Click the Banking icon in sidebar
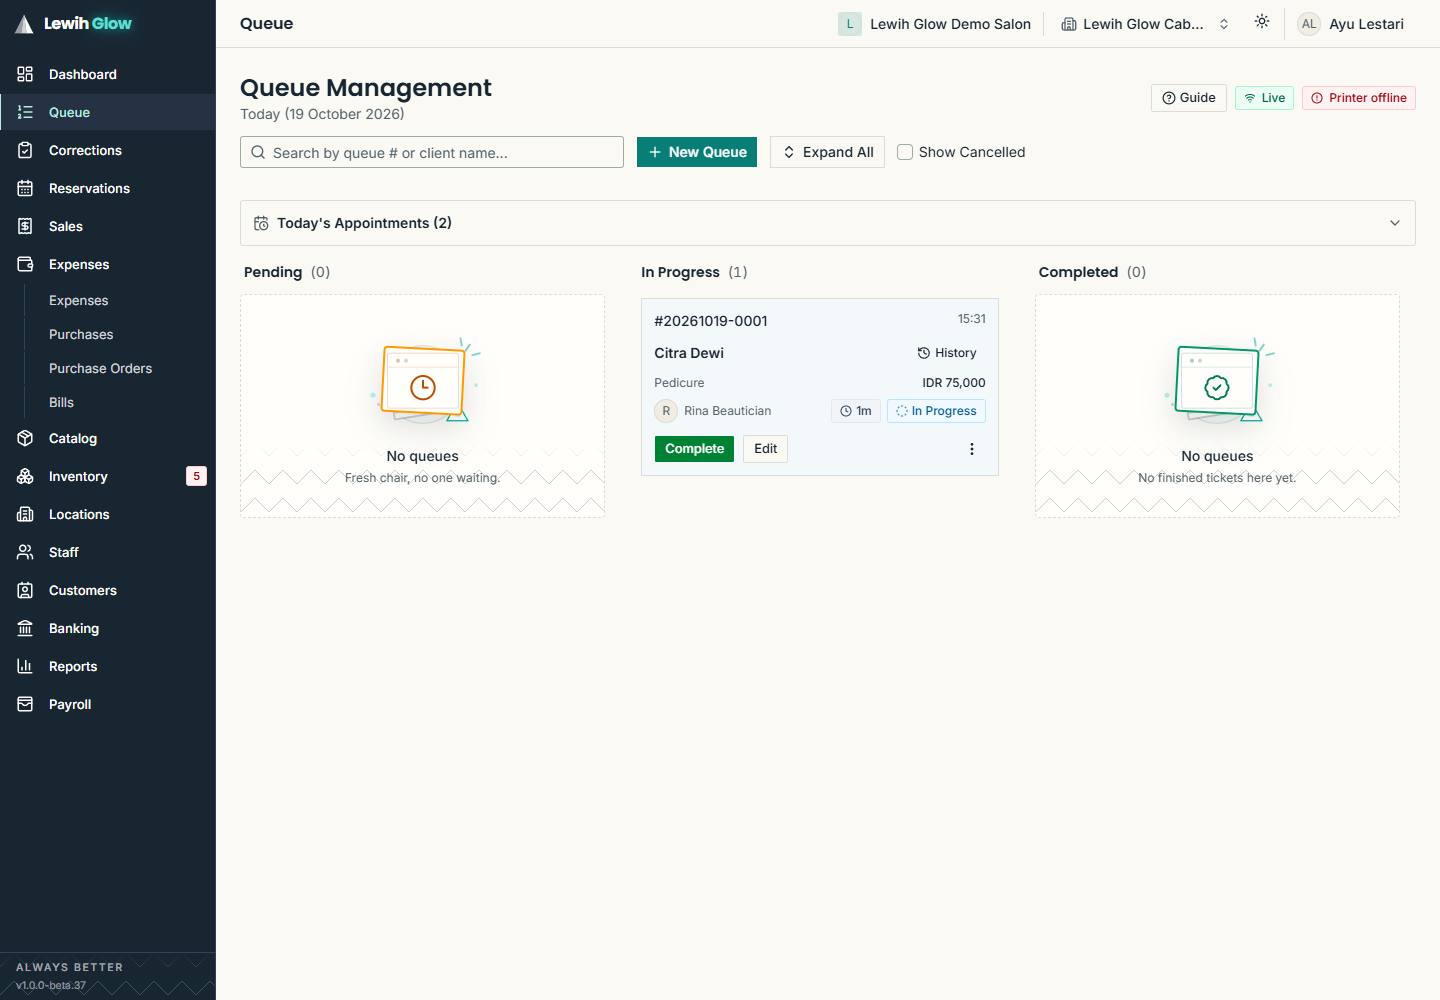The width and height of the screenshot is (1440, 1000). (x=25, y=628)
